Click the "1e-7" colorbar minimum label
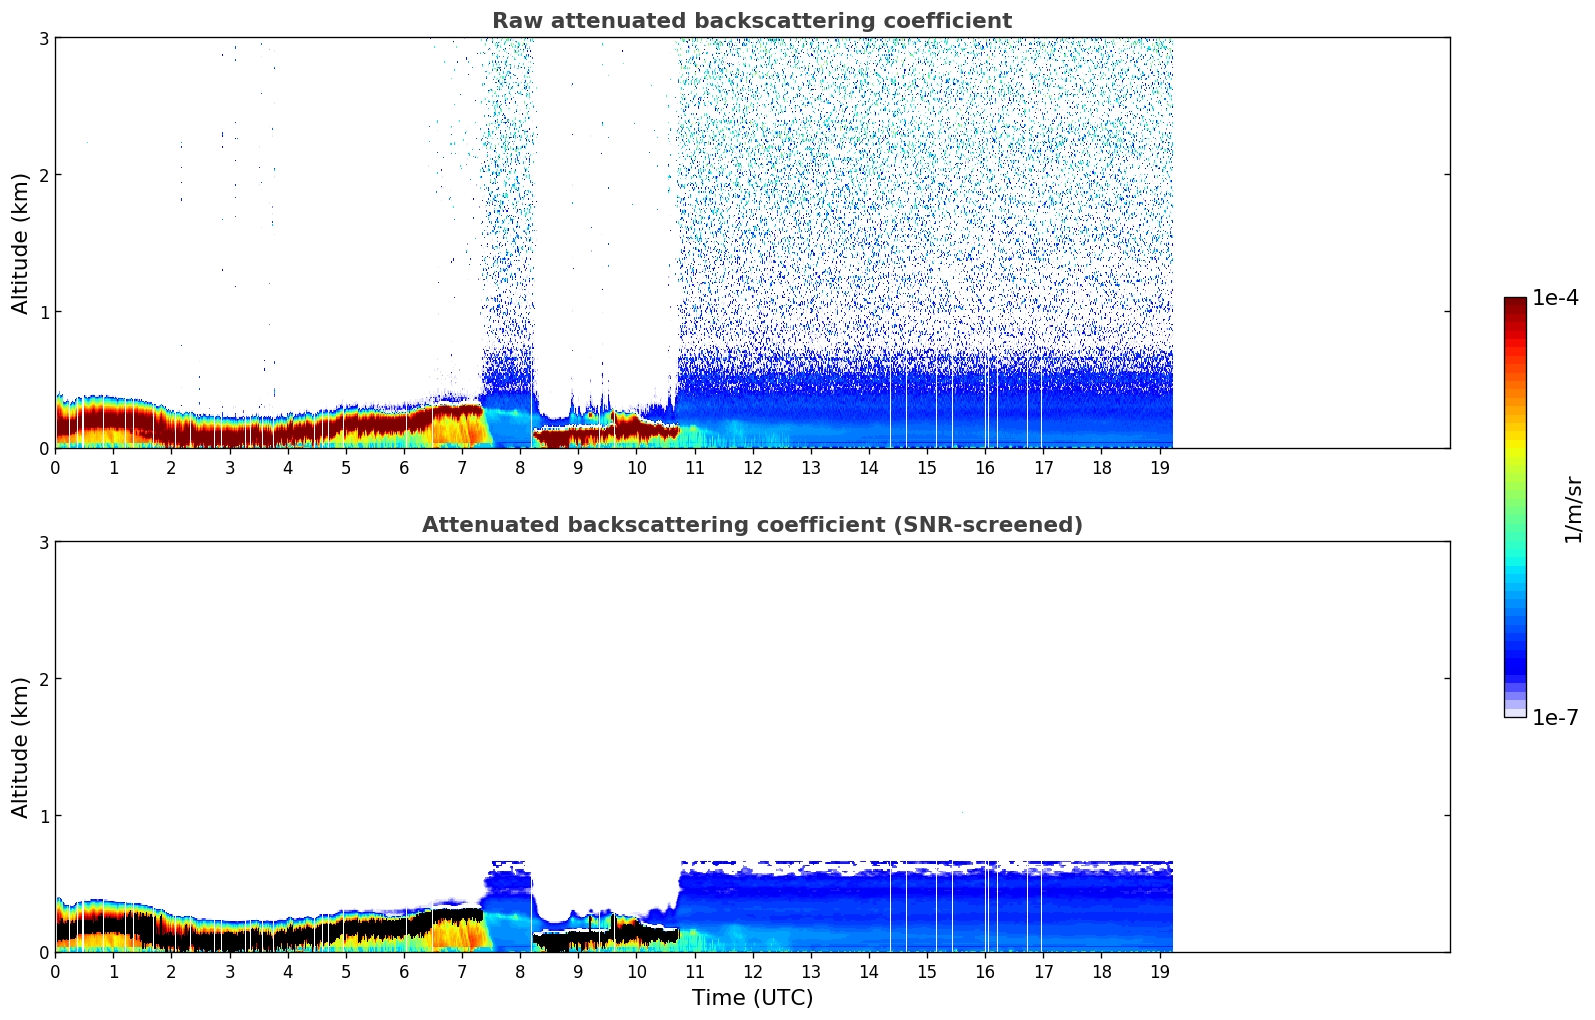 tap(1555, 718)
